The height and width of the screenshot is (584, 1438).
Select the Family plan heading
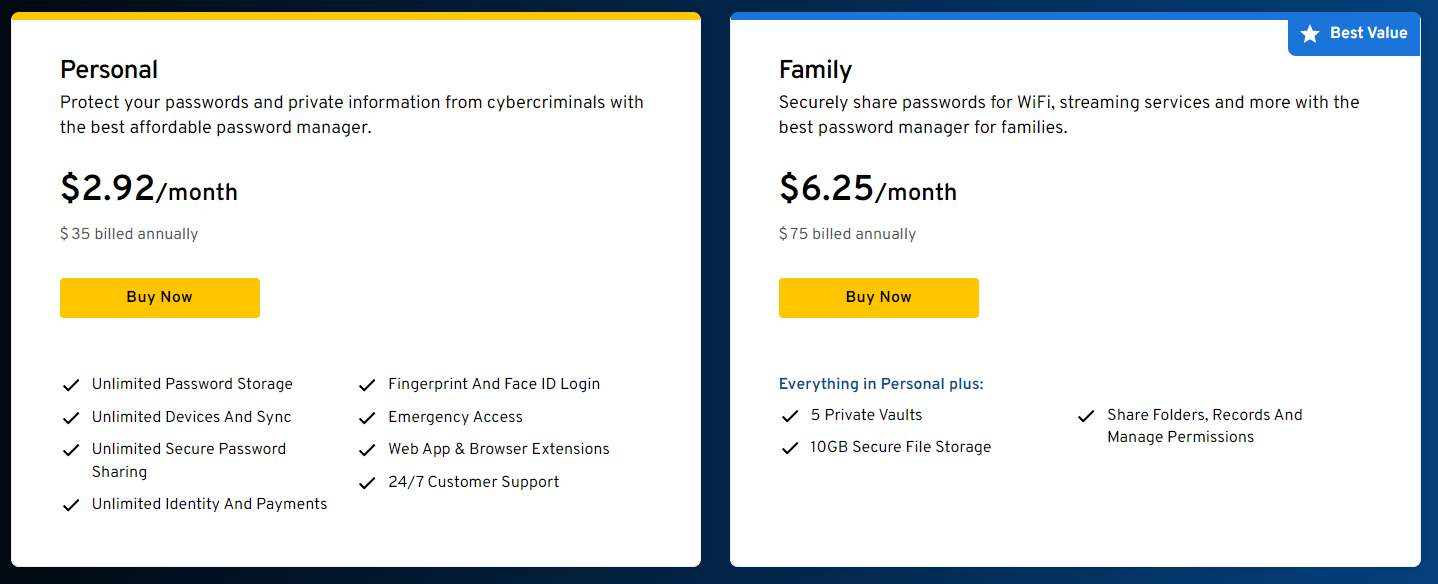[816, 70]
